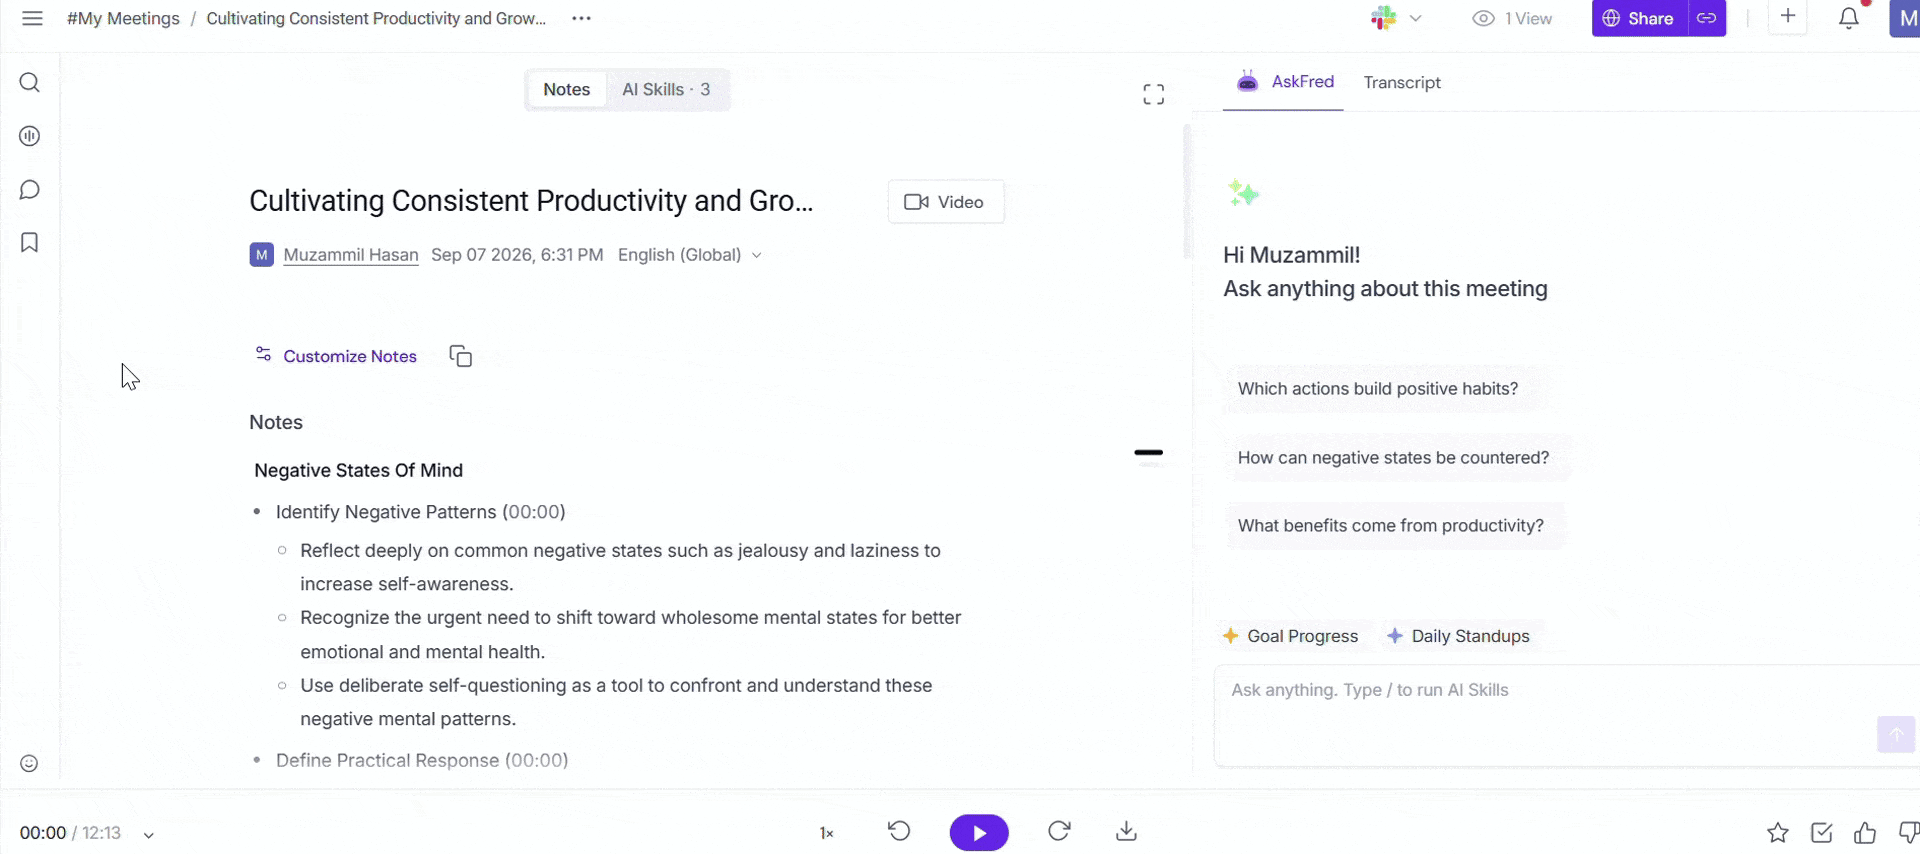Click Customize Notes link

336,356
